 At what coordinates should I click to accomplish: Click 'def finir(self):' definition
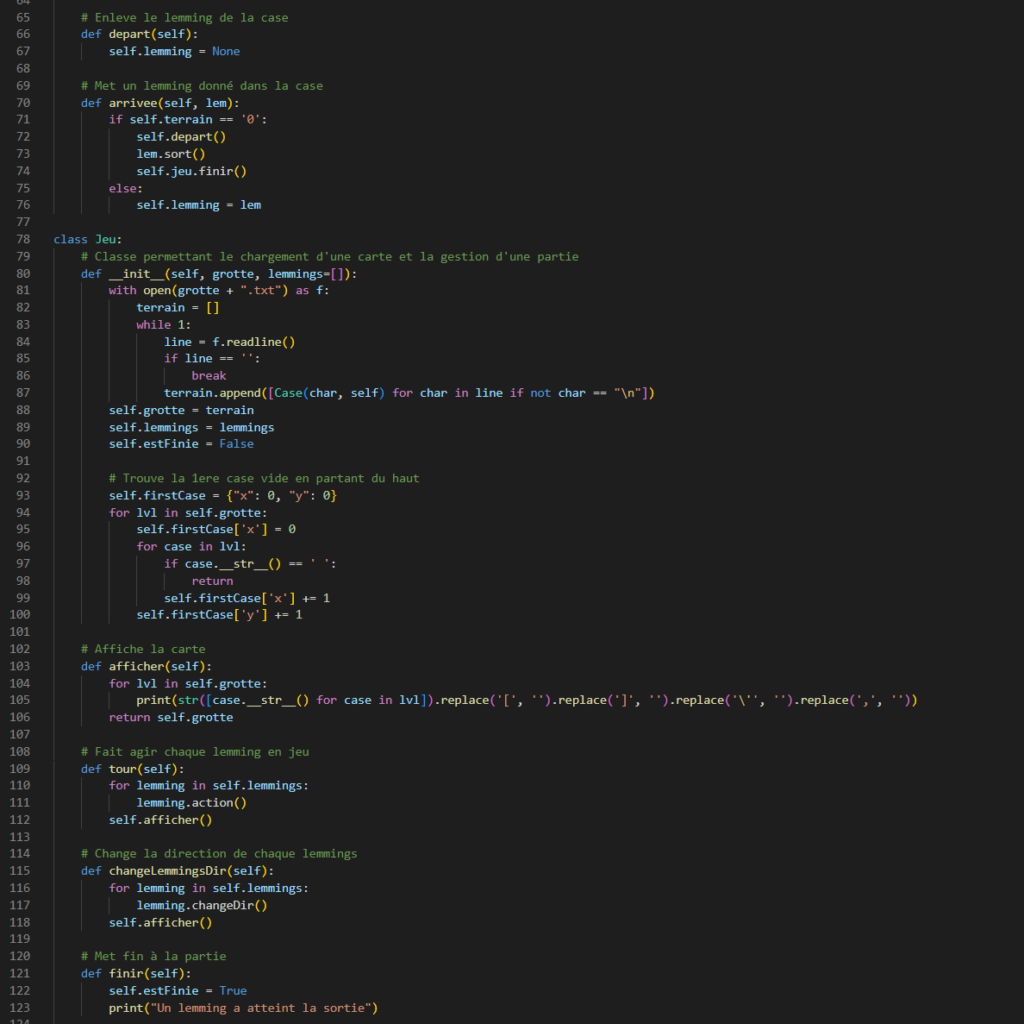tap(136, 974)
